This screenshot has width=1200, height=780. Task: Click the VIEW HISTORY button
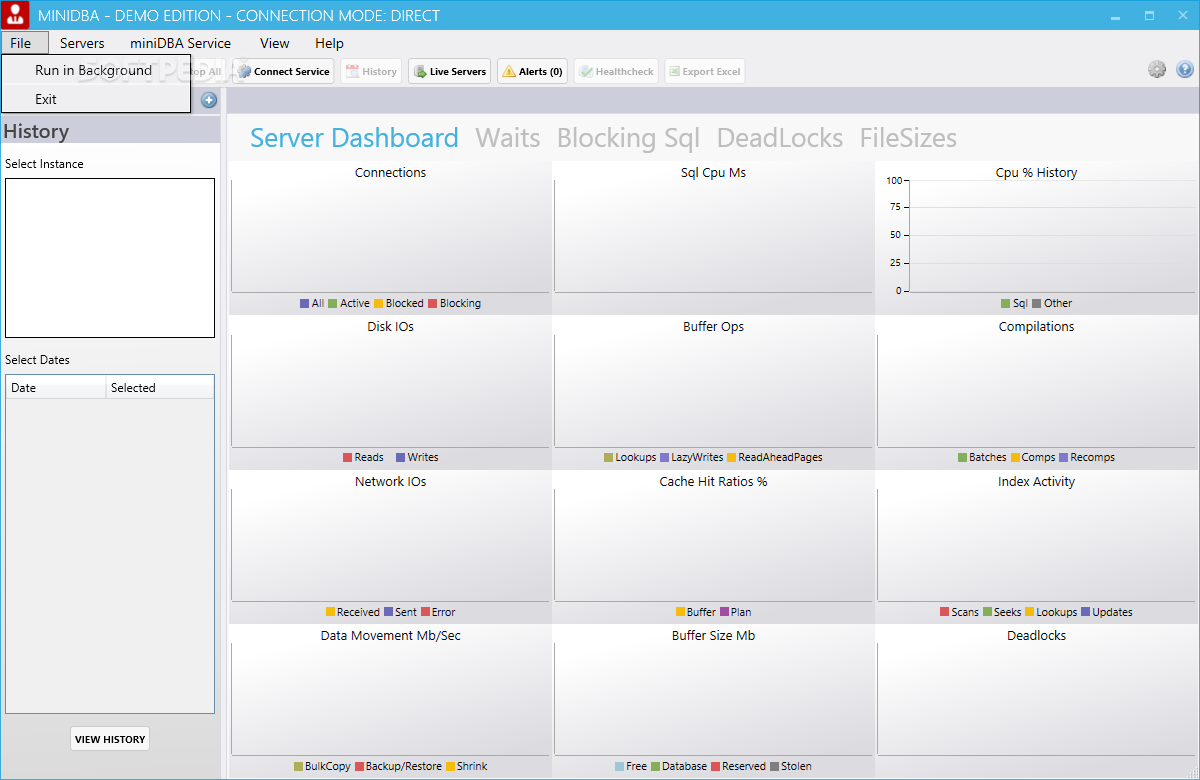(110, 739)
